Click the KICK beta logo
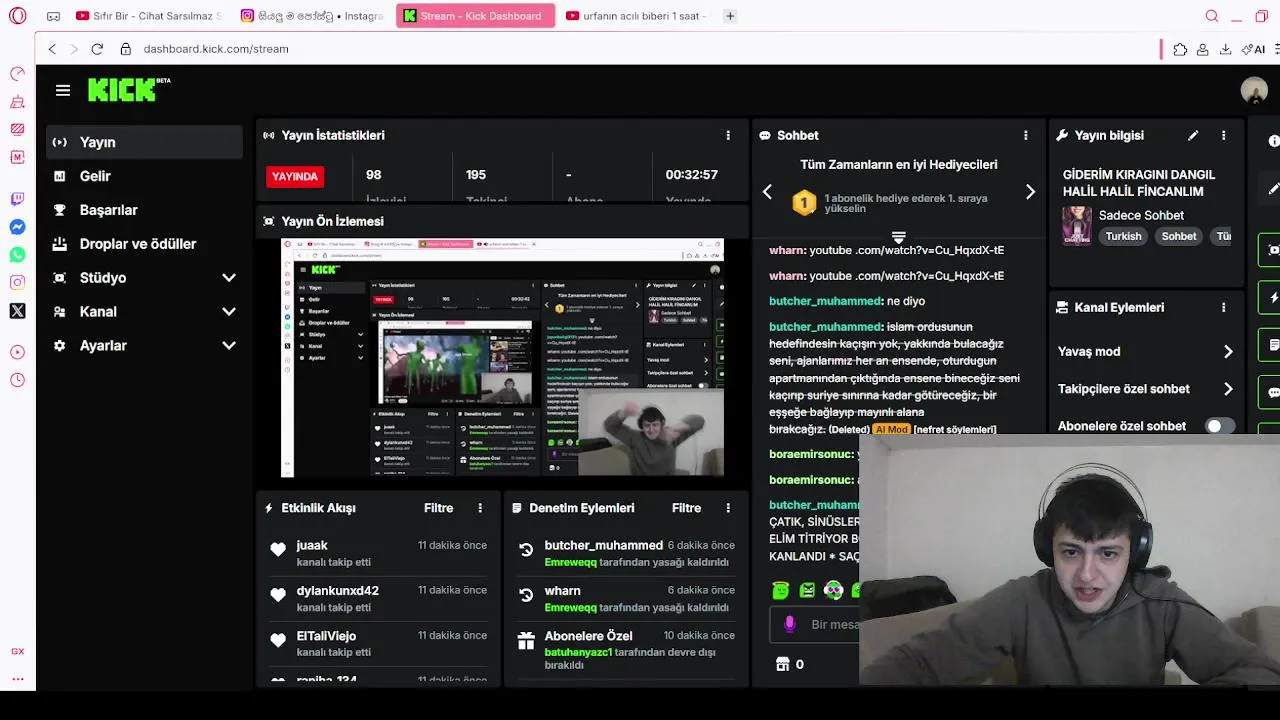1280x720 pixels. [129, 90]
